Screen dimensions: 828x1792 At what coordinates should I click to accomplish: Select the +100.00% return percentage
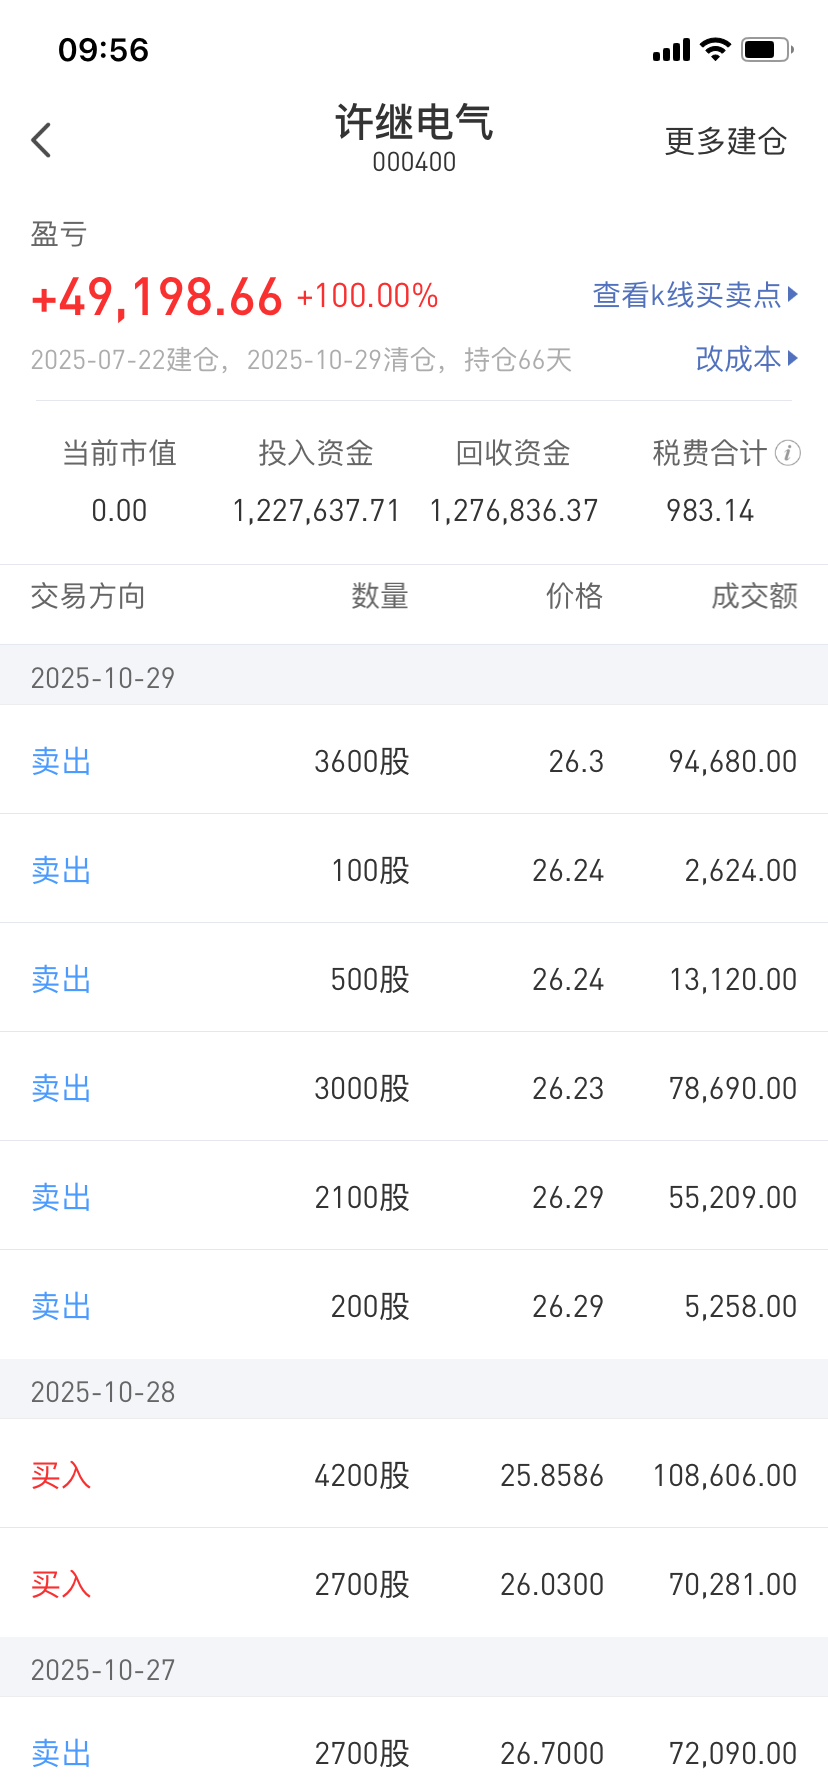pyautogui.click(x=367, y=296)
